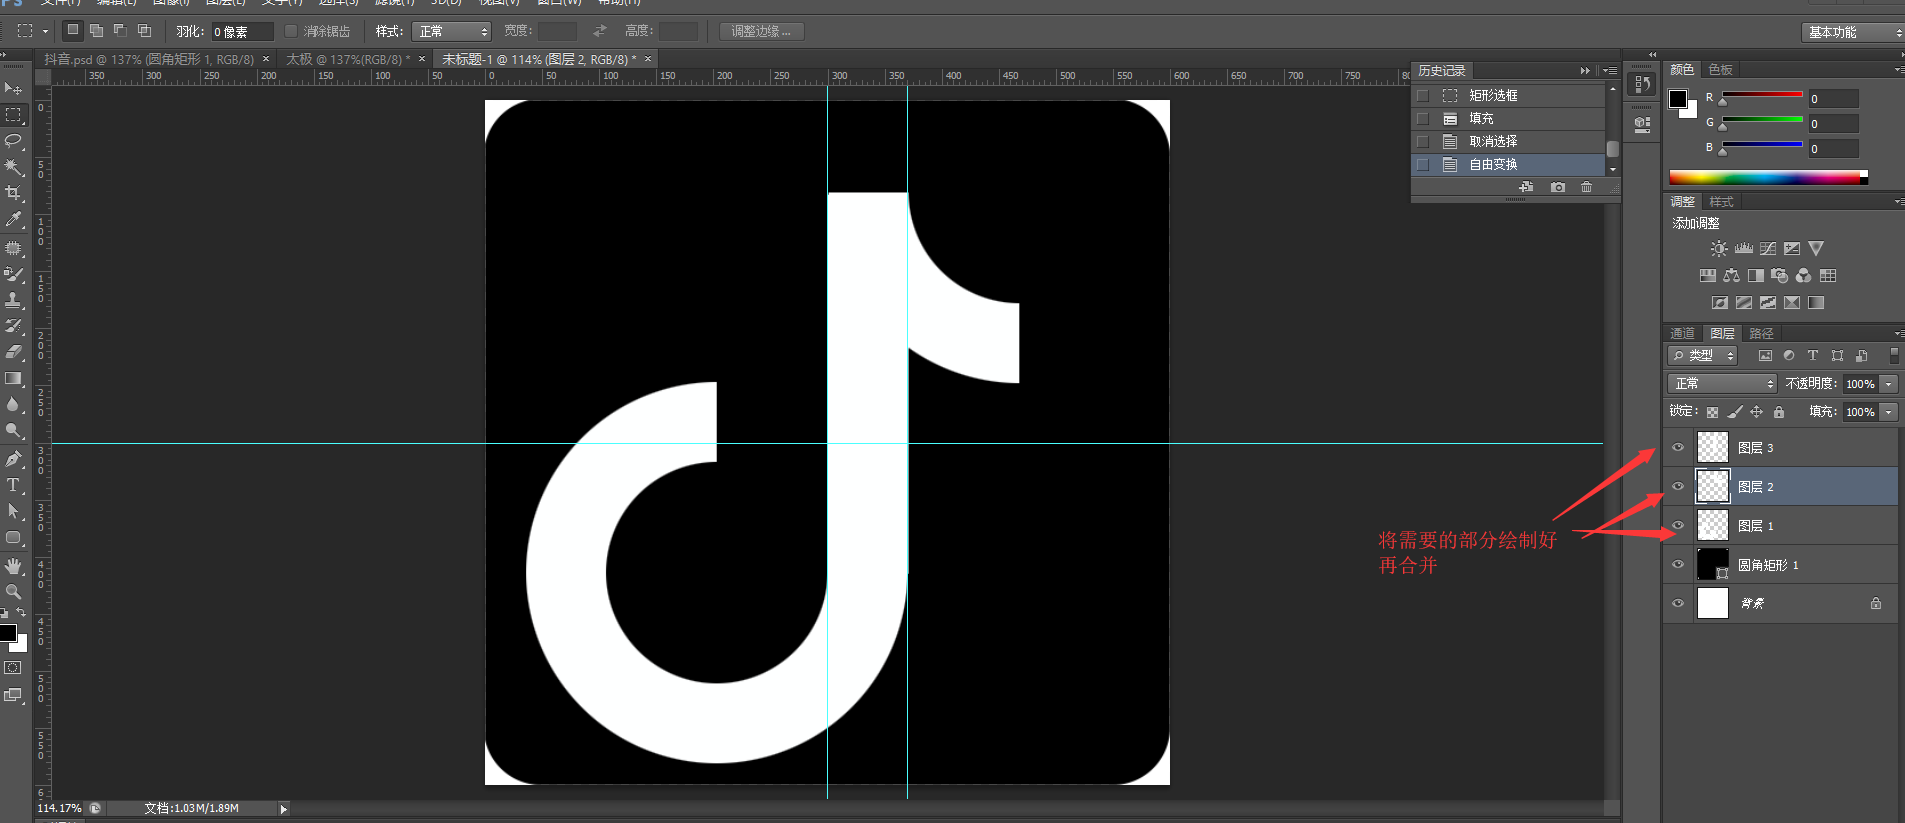Select the Eyedropper tool

[x=13, y=219]
